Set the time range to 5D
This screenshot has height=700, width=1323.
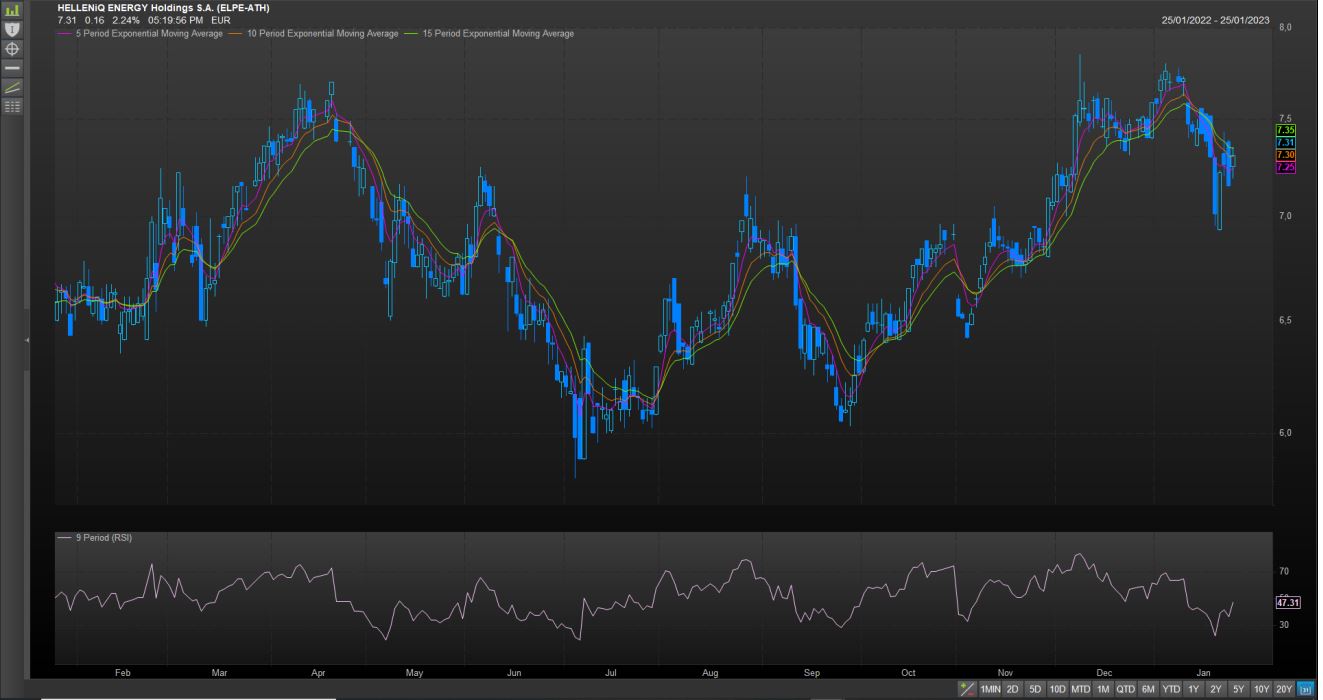(1035, 689)
